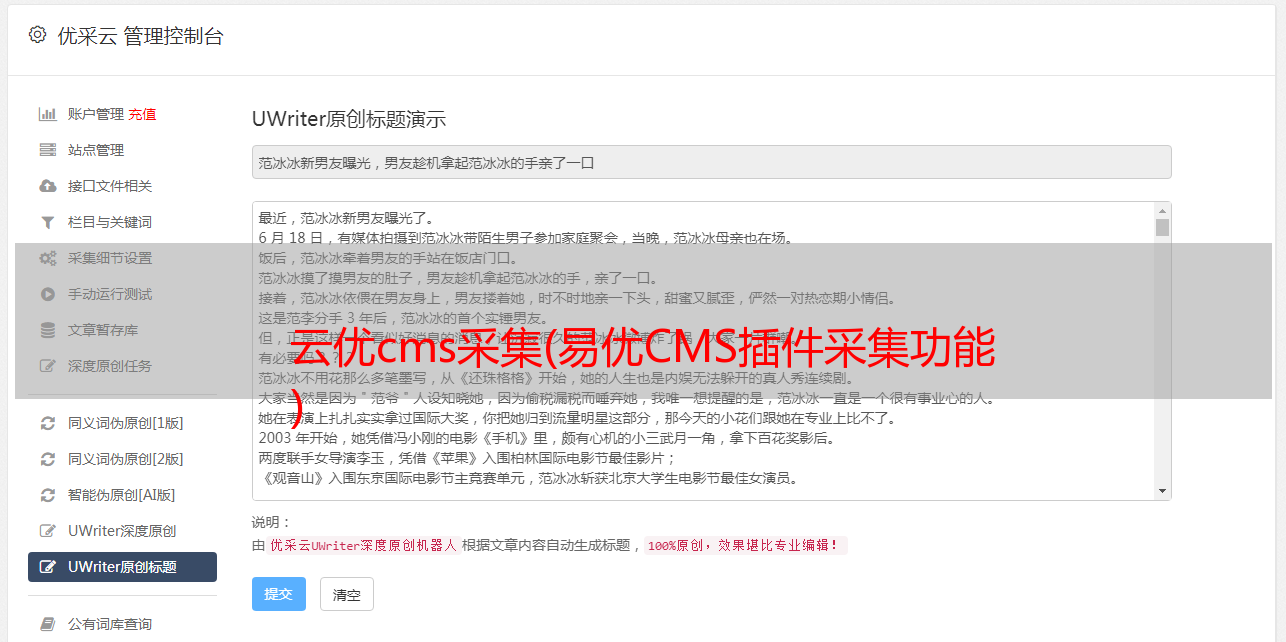Click the 深度原创任务 edit icon

[x=47, y=366]
